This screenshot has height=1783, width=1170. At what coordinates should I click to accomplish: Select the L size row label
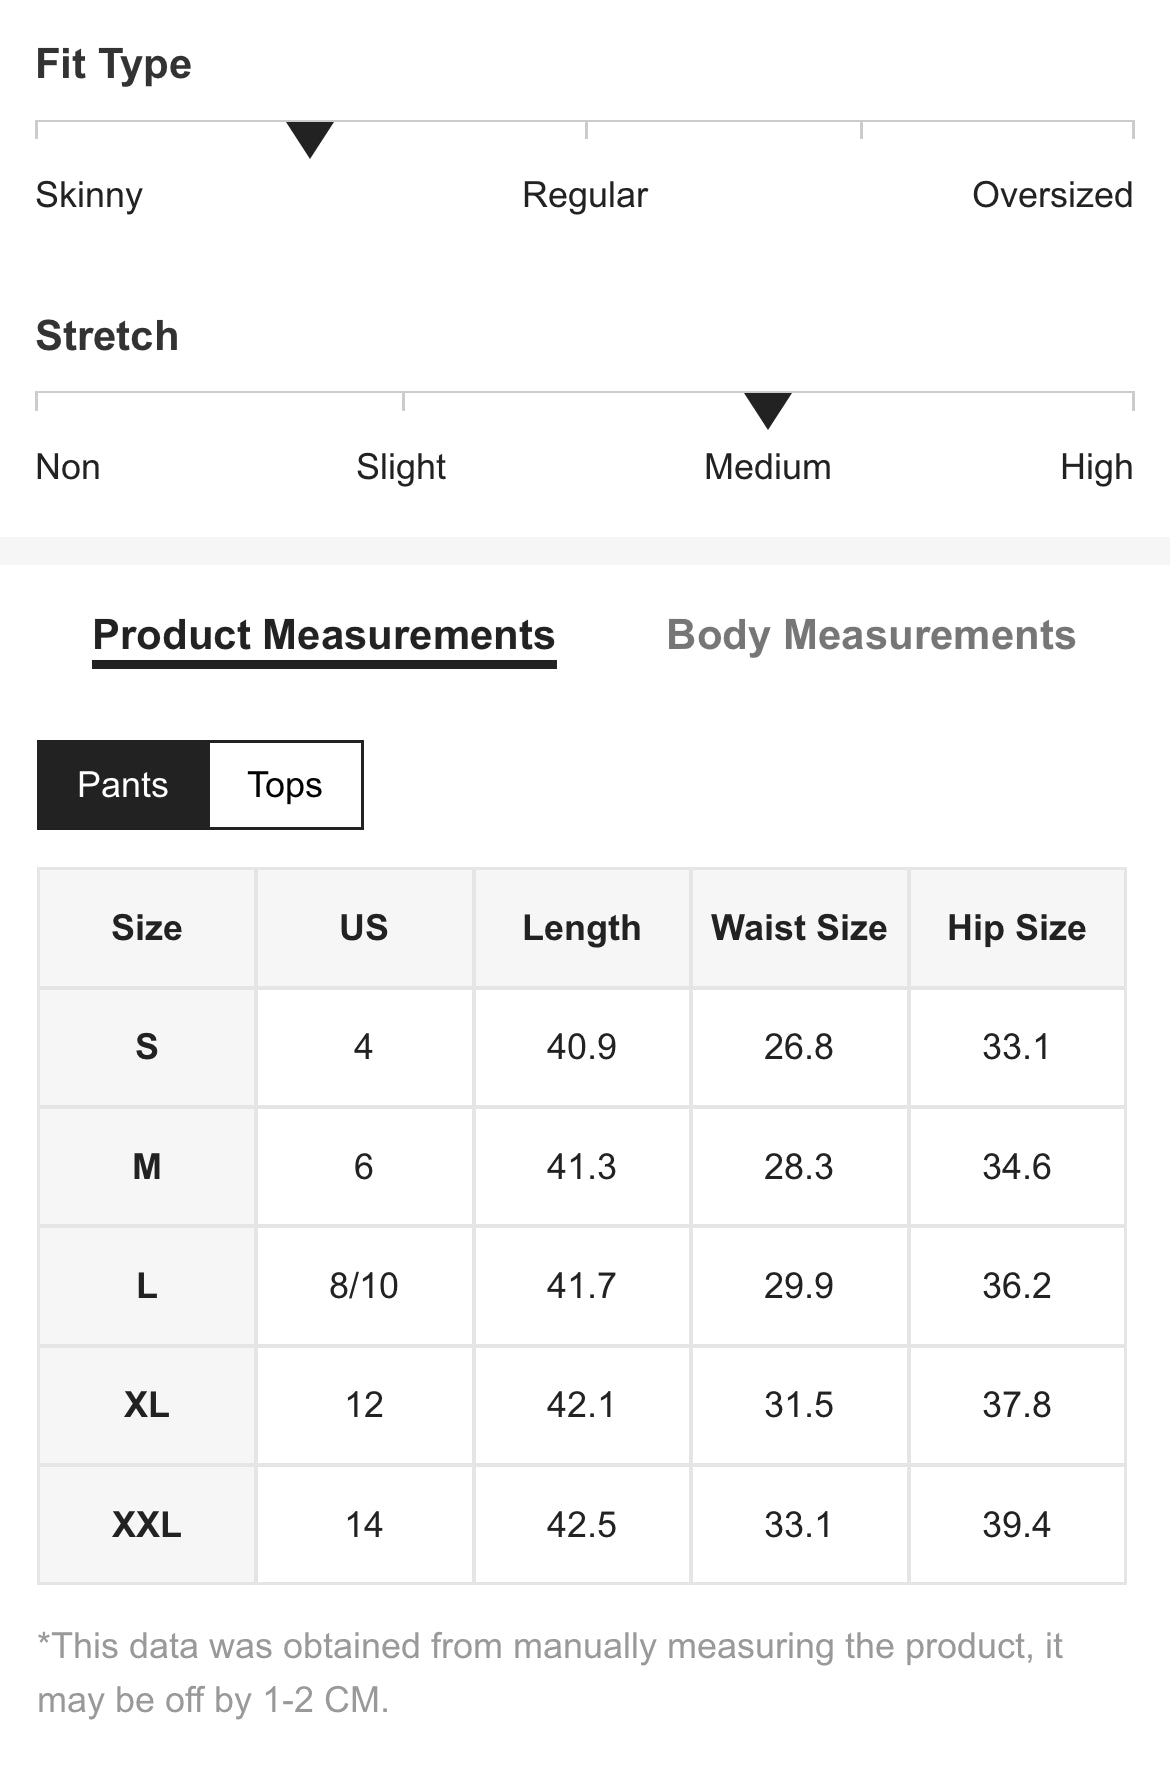[147, 1286]
